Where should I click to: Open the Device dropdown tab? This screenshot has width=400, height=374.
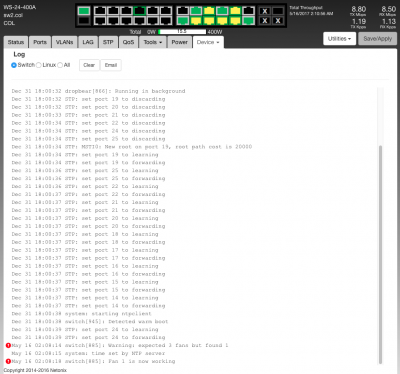(208, 42)
